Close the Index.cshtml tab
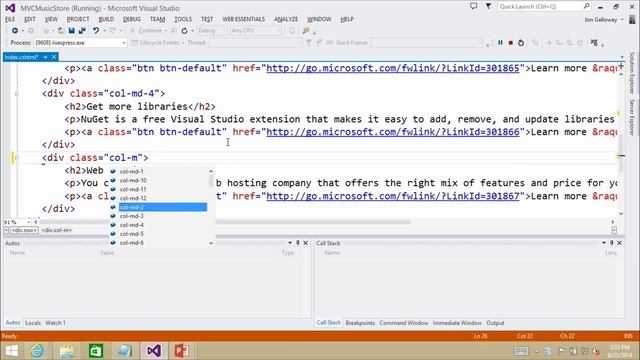Image resolution: width=640 pixels, height=360 pixels. tap(54, 57)
